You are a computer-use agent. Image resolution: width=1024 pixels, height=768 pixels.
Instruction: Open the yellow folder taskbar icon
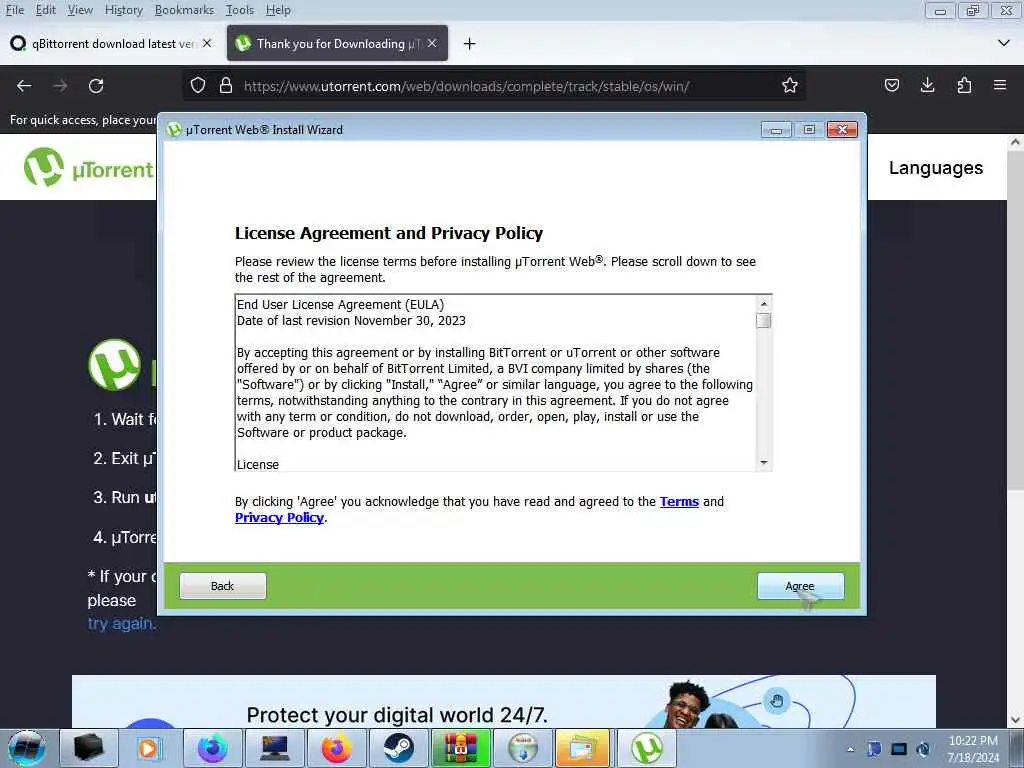coord(583,748)
